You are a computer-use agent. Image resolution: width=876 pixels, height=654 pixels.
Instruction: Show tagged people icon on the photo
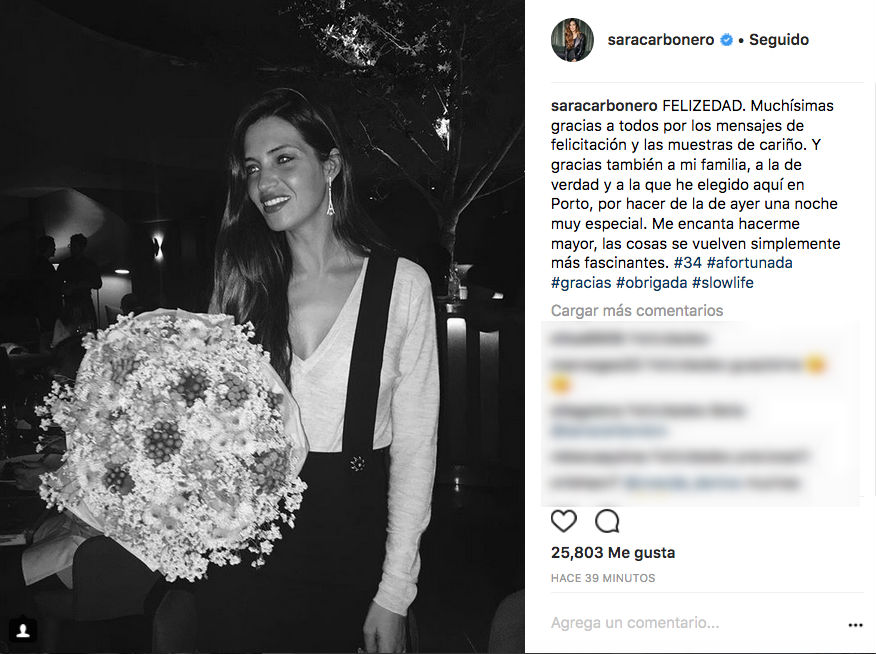(23, 631)
